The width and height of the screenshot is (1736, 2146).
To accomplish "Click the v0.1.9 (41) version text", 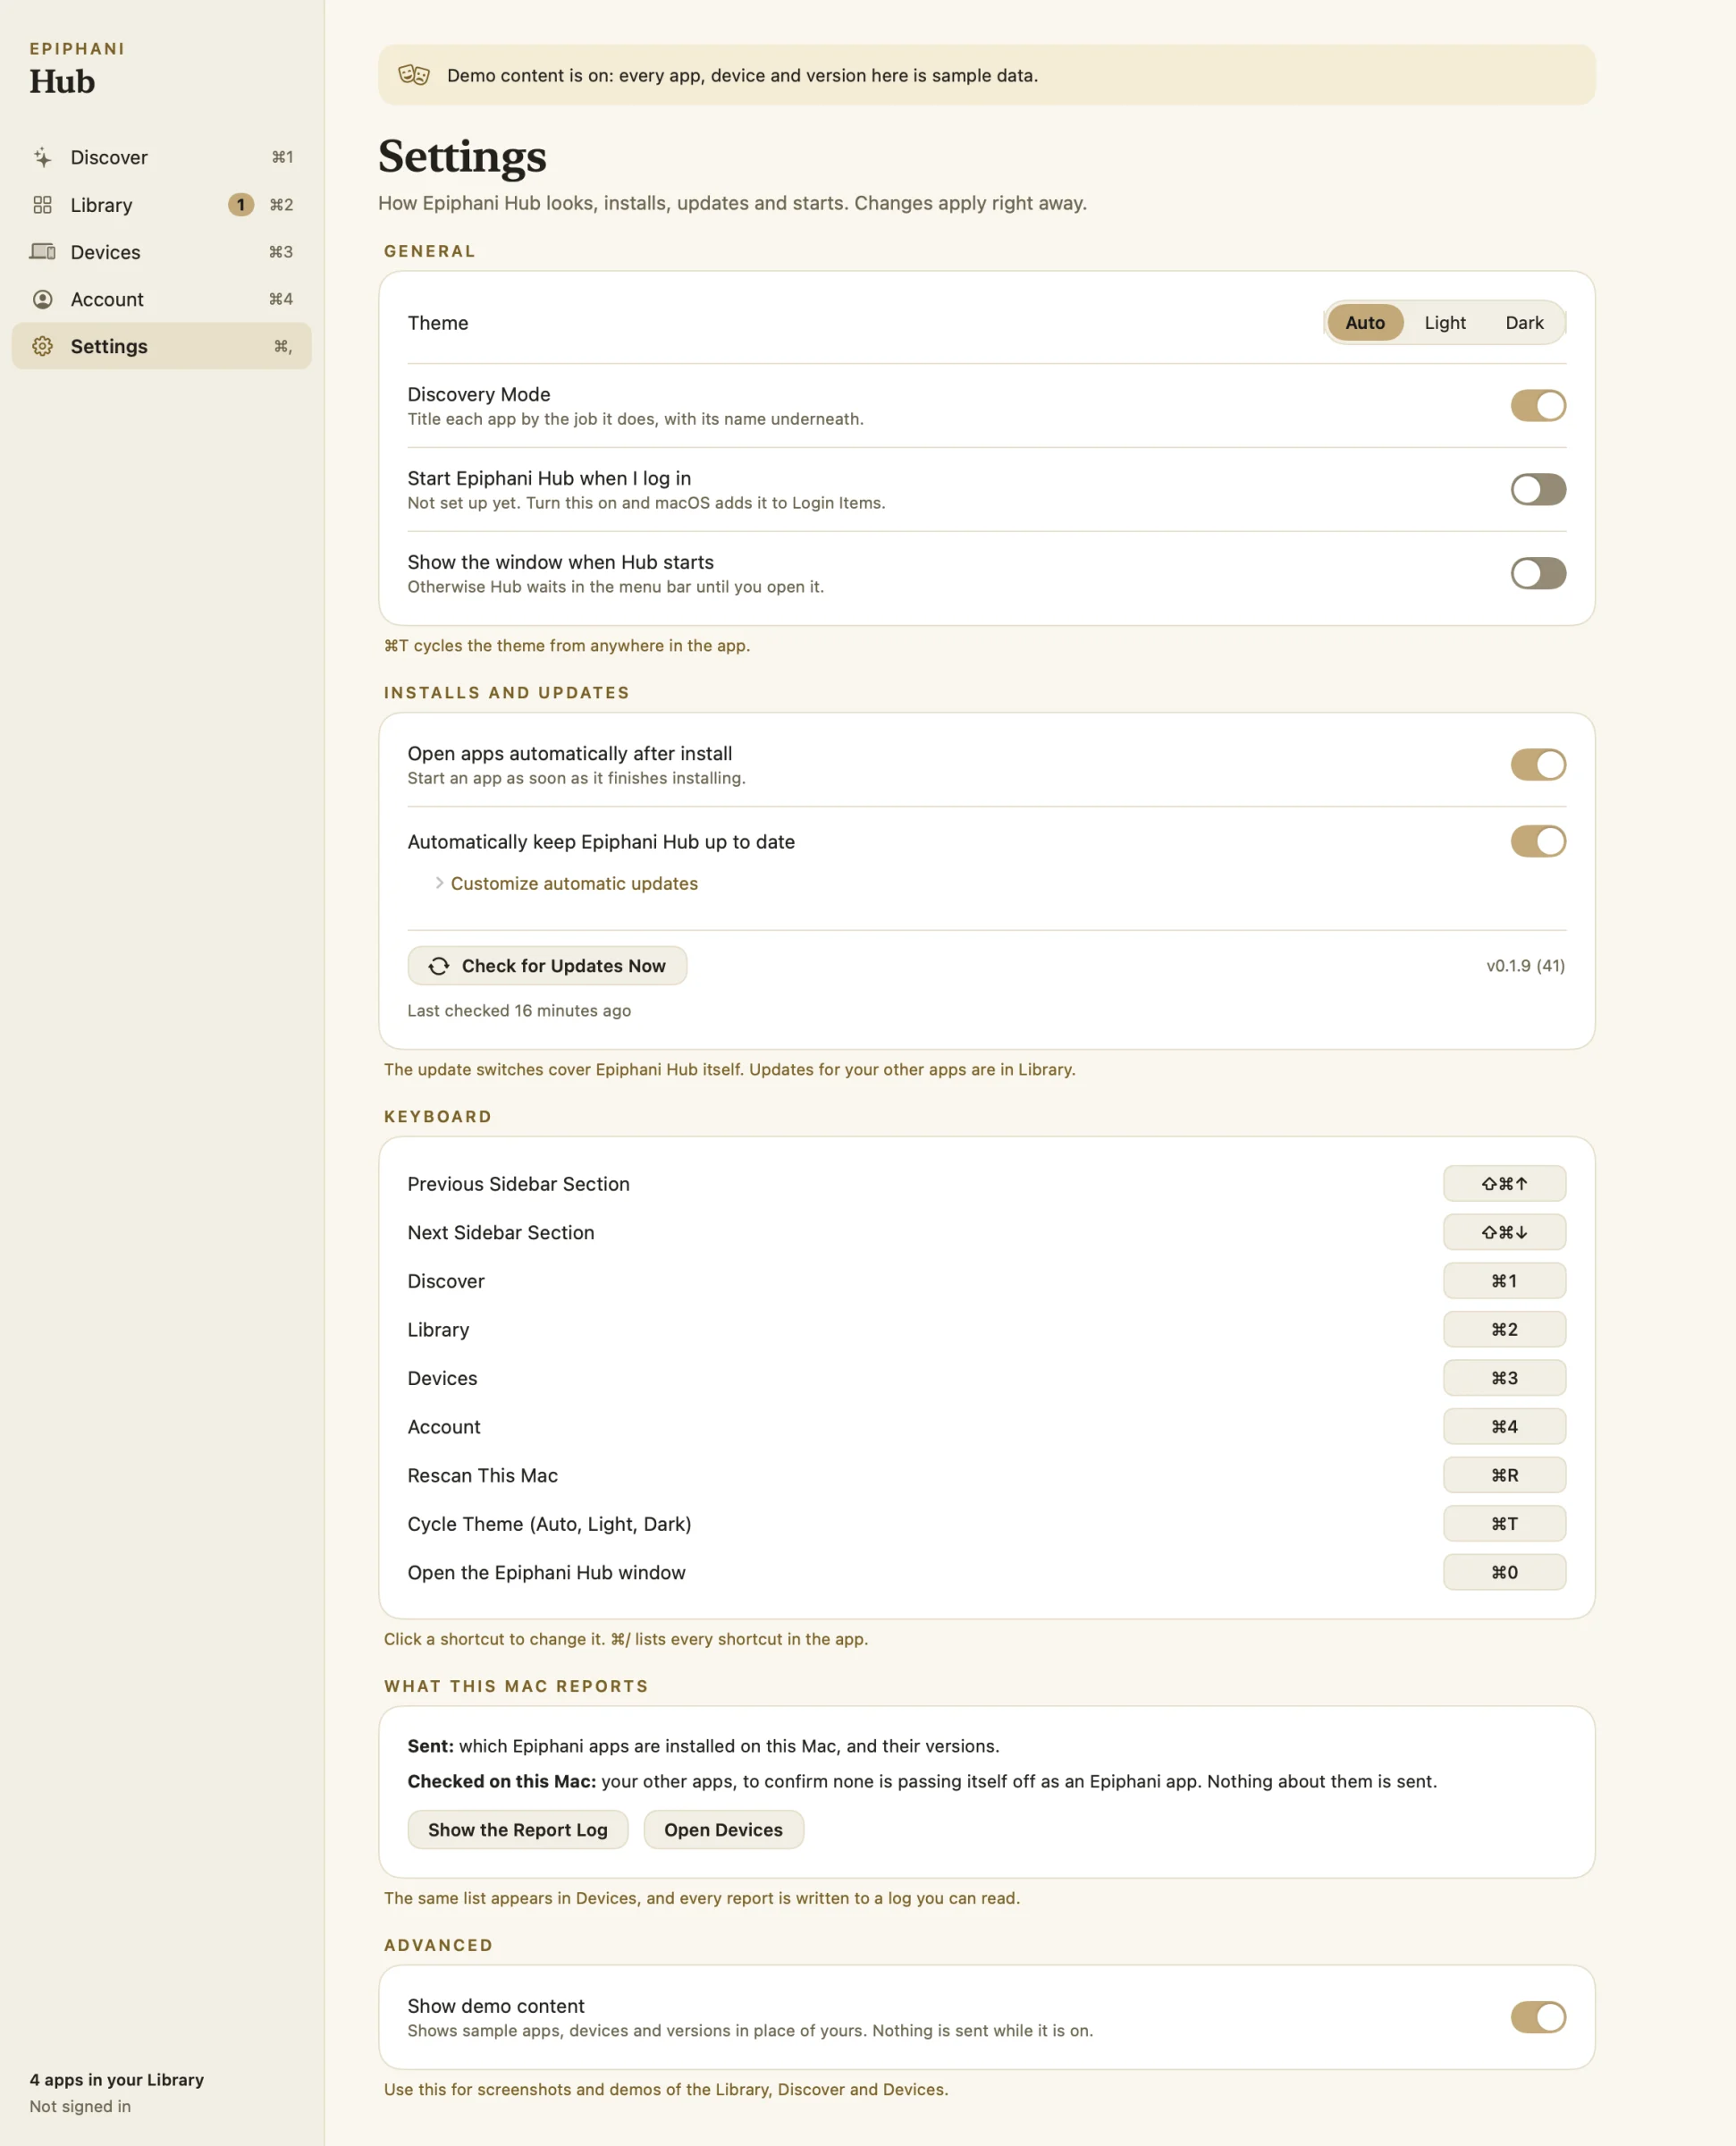I will (x=1525, y=966).
